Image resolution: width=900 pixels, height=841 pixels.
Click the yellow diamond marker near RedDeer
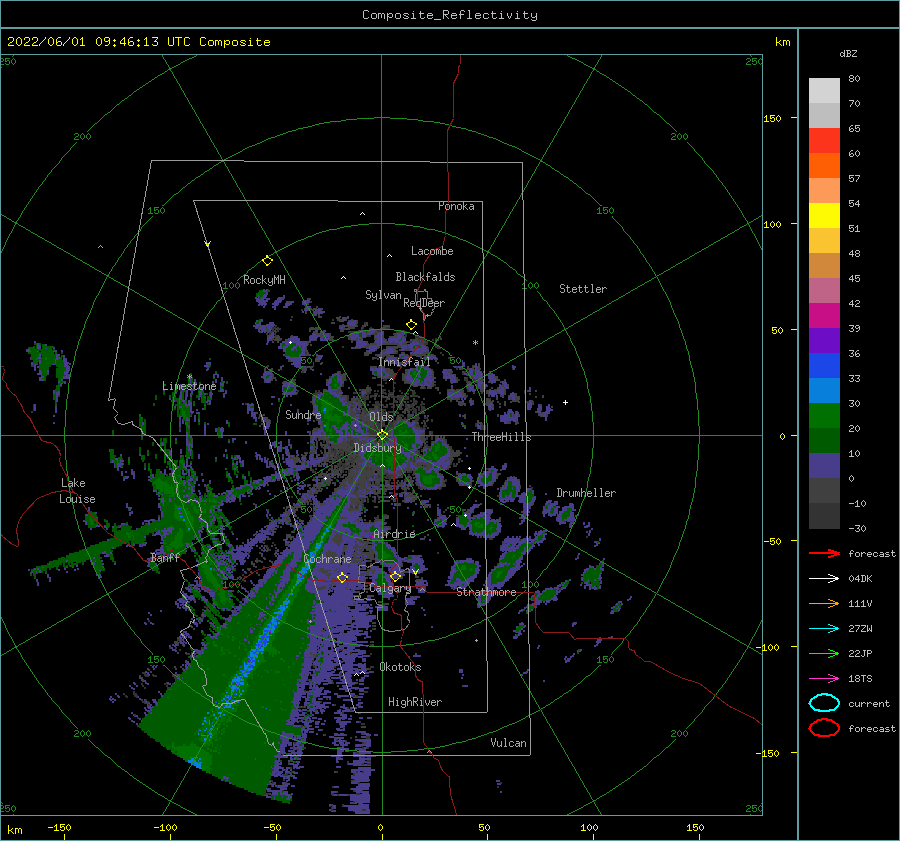412,325
